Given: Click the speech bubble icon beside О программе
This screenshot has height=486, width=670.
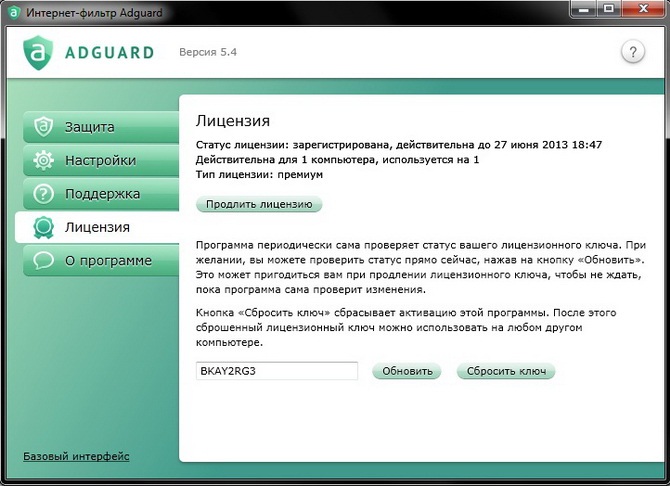Looking at the screenshot, I should 44,260.
